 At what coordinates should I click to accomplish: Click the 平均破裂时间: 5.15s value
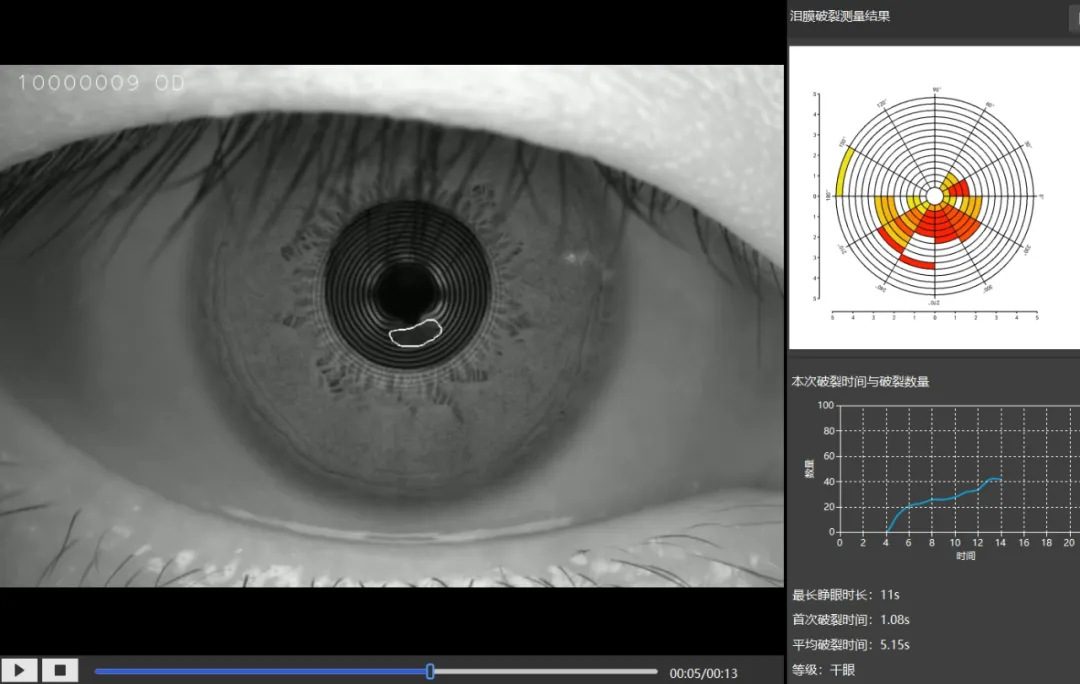851,645
